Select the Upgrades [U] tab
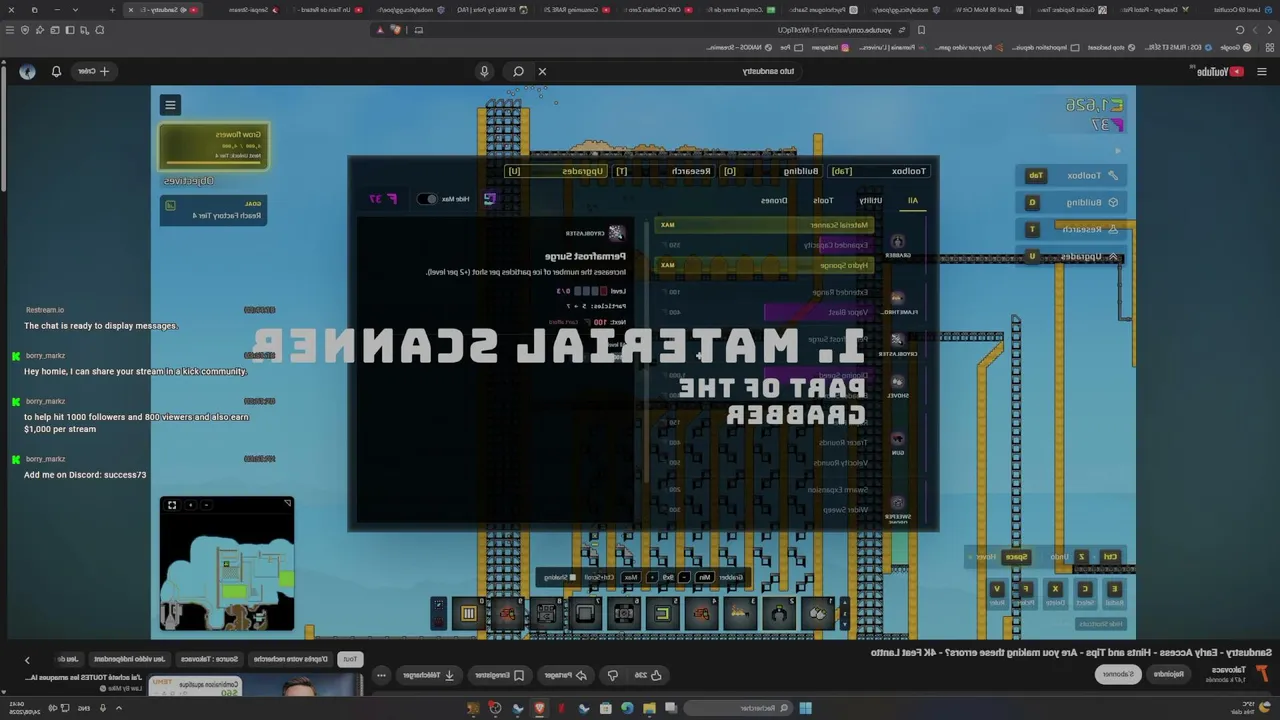1280x720 pixels. (557, 171)
